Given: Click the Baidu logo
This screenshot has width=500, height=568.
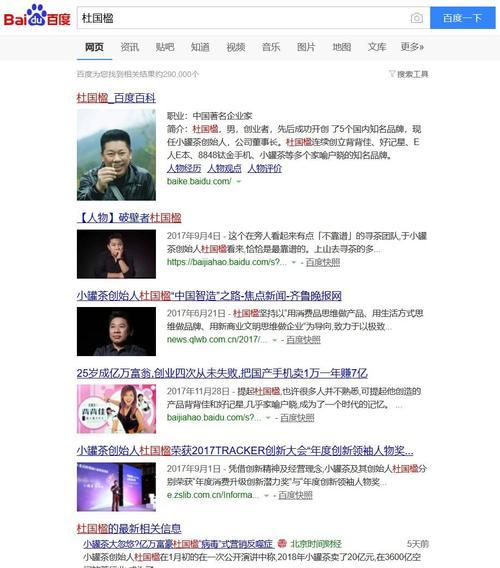Looking at the screenshot, I should click(x=37, y=16).
